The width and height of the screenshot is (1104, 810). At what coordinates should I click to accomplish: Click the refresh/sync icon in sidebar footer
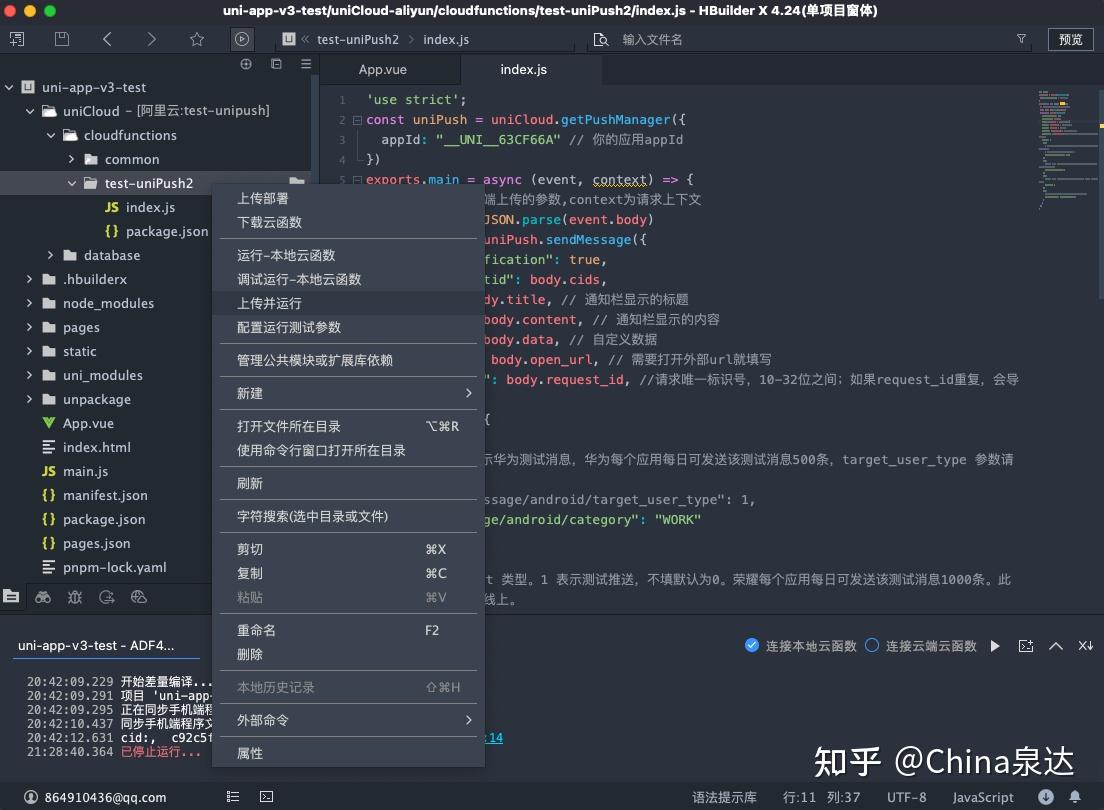(106, 597)
